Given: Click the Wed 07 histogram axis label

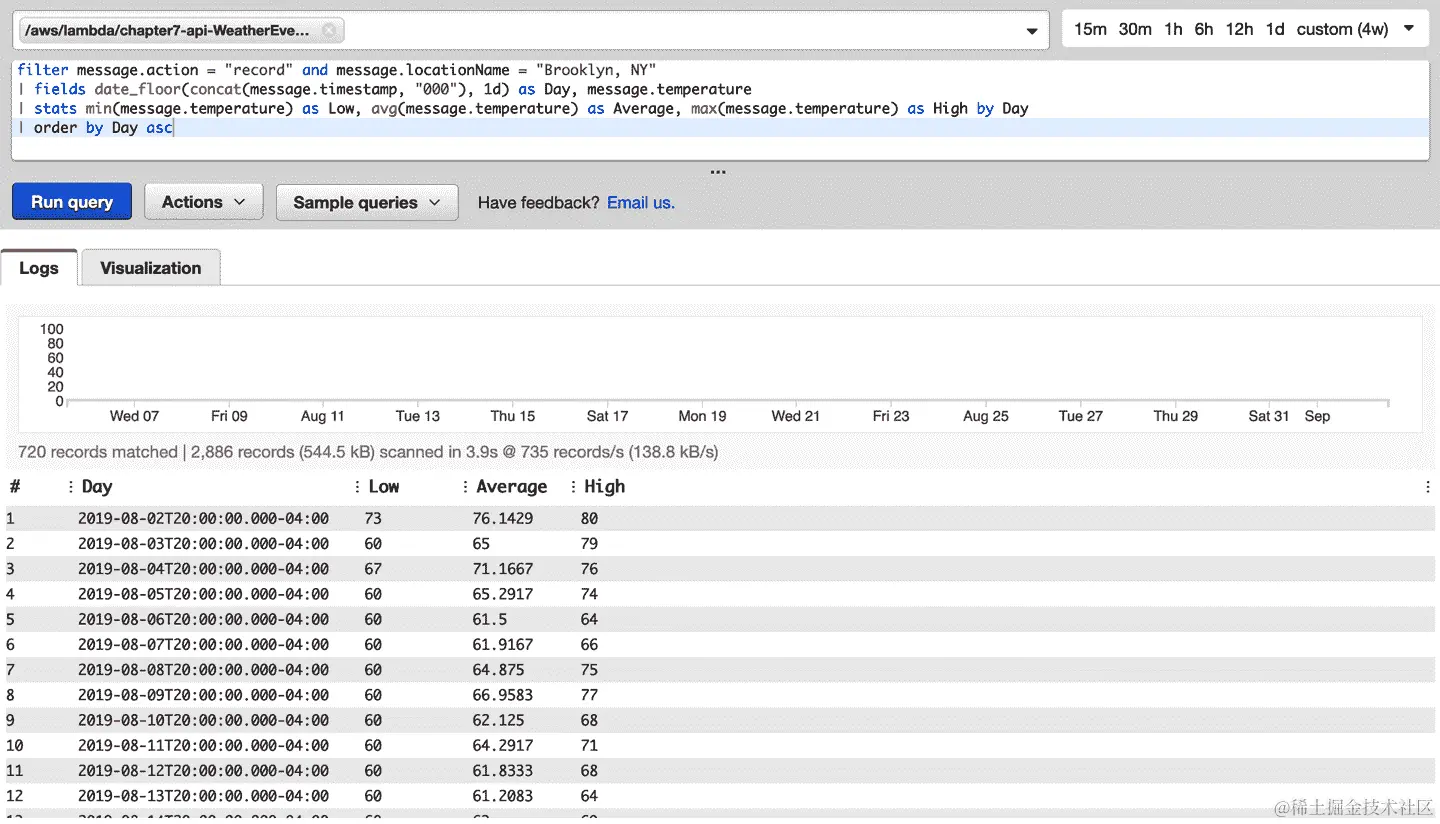Looking at the screenshot, I should 134,416.
